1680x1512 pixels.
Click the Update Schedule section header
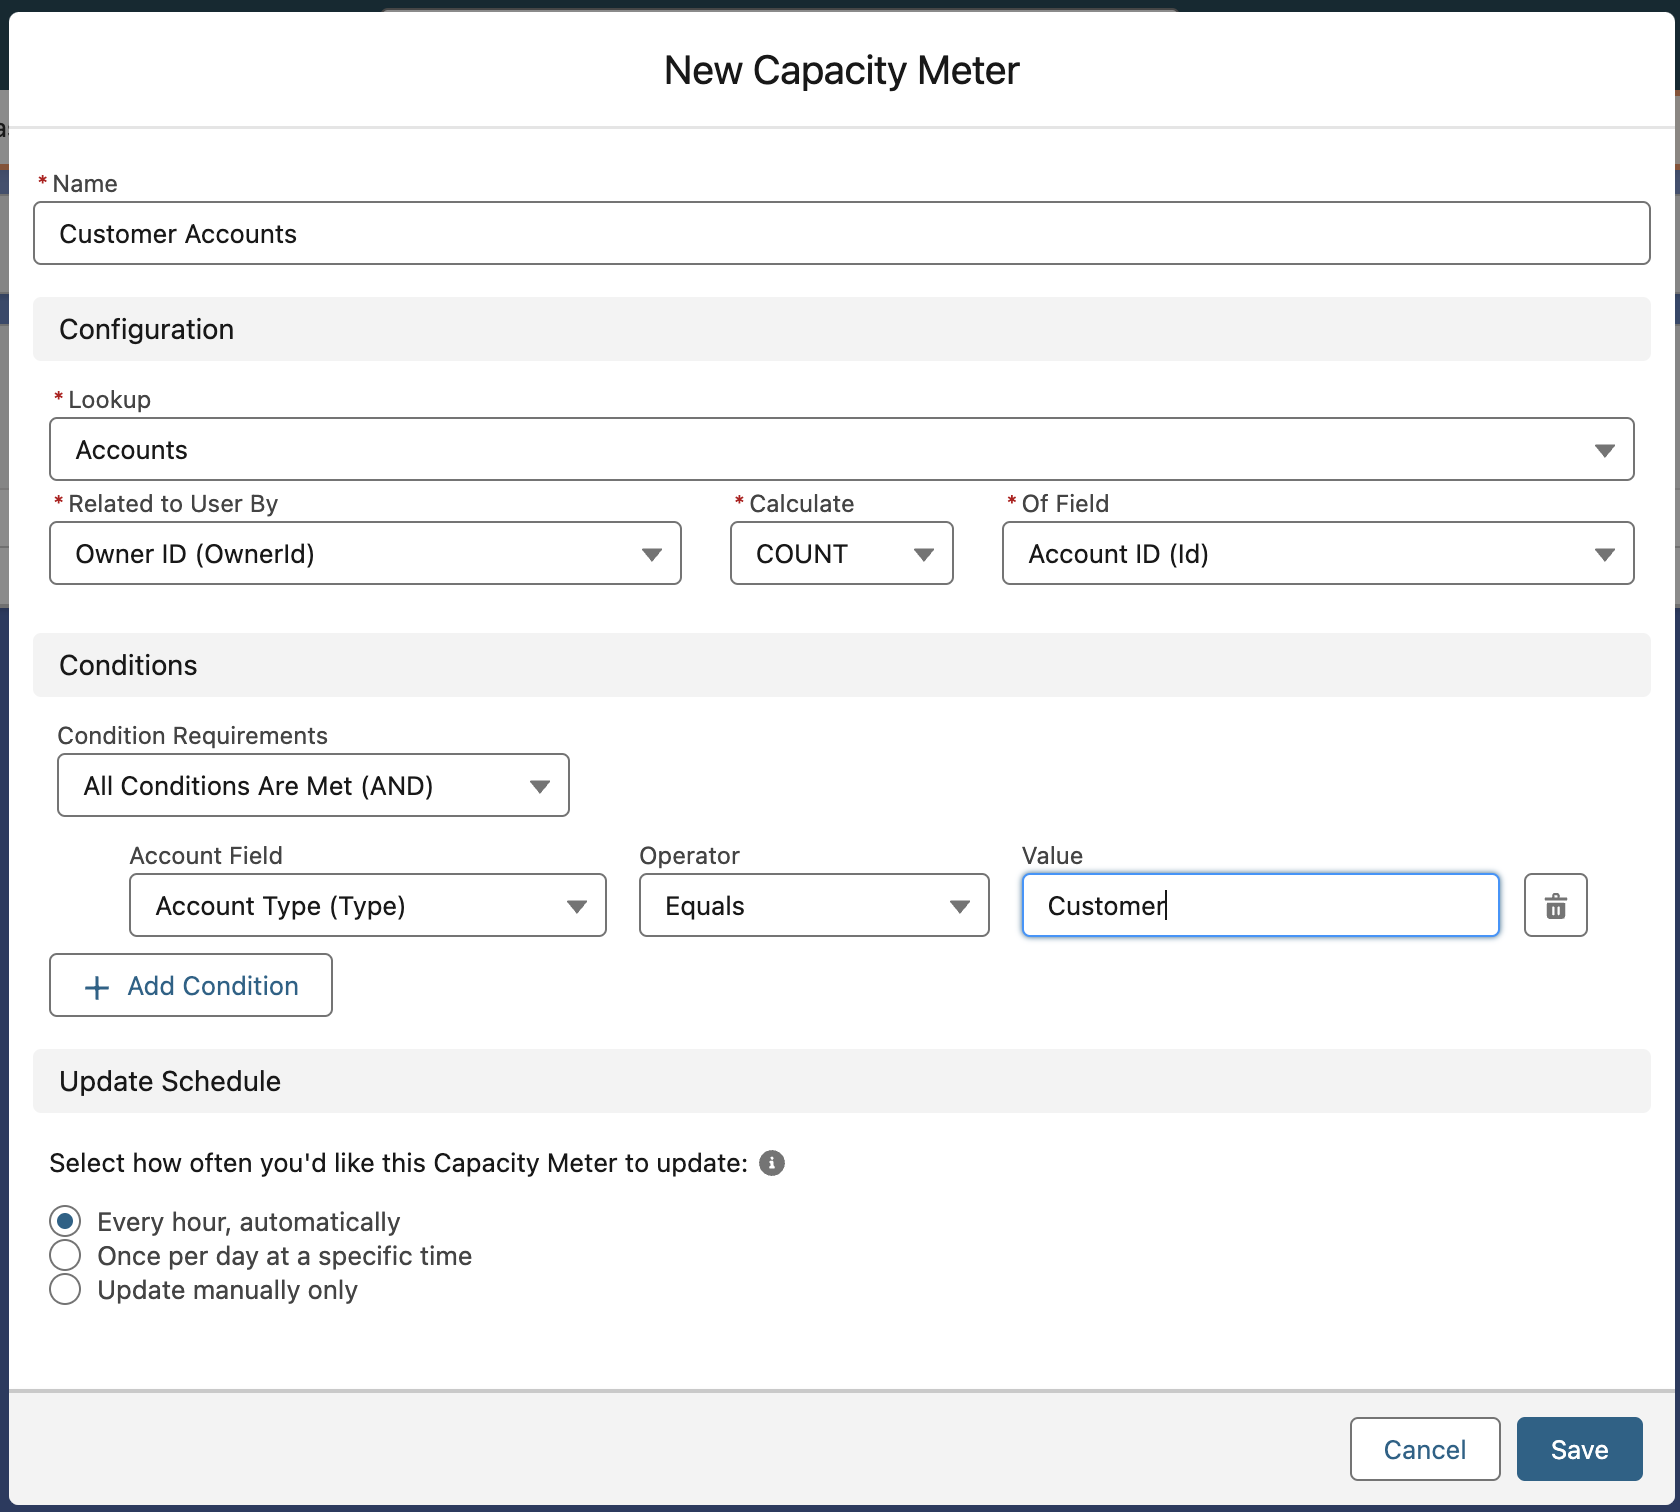coord(170,1082)
